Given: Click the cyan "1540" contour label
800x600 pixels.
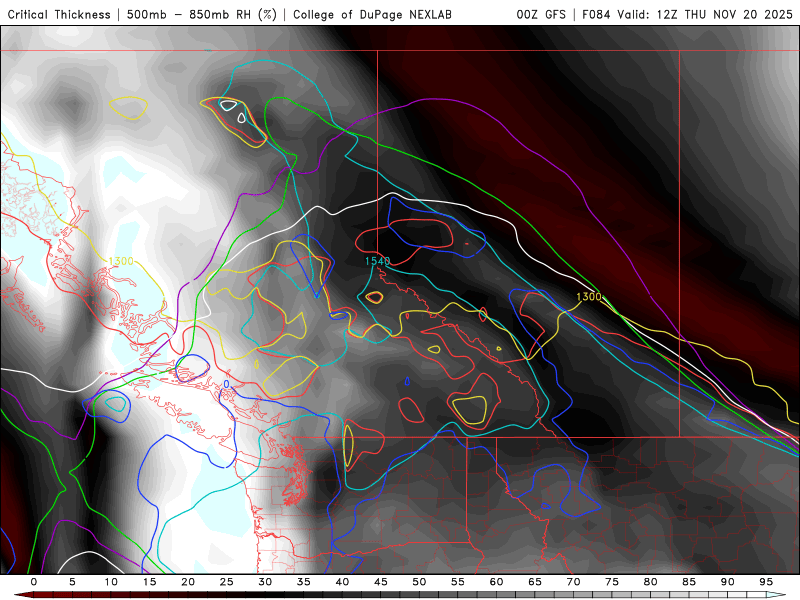Looking at the screenshot, I should [377, 261].
